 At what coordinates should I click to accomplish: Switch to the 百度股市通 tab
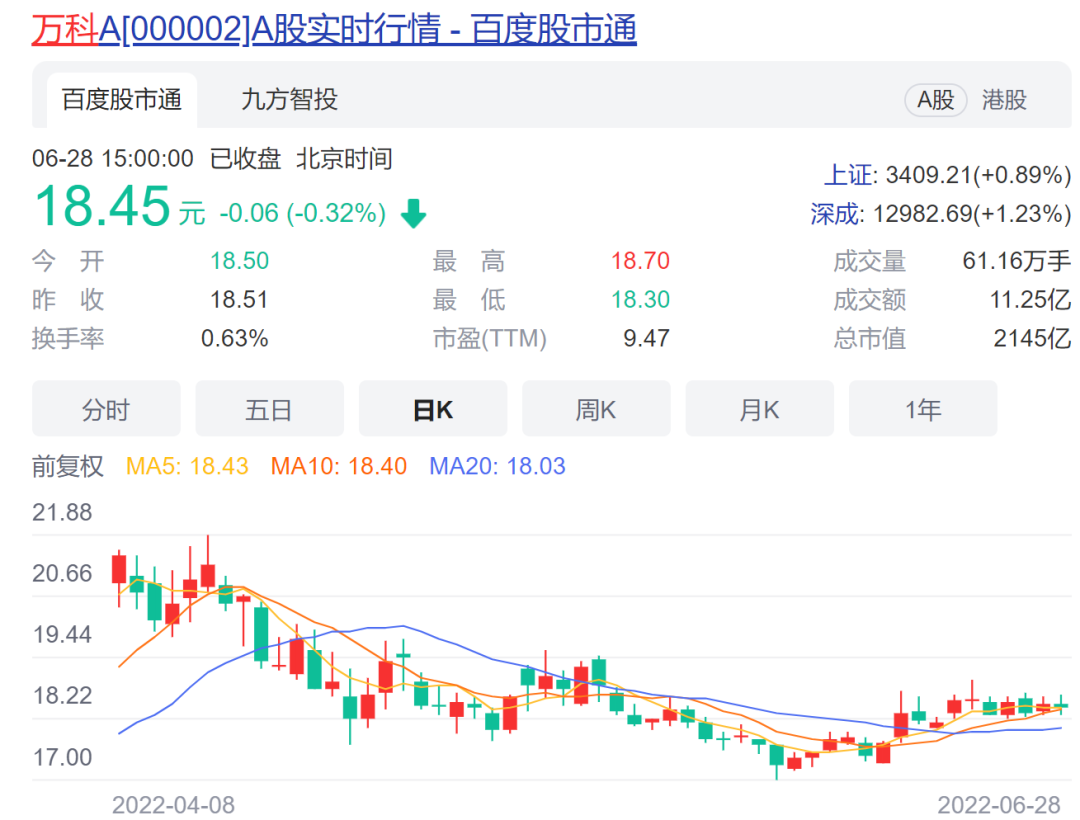coord(122,100)
